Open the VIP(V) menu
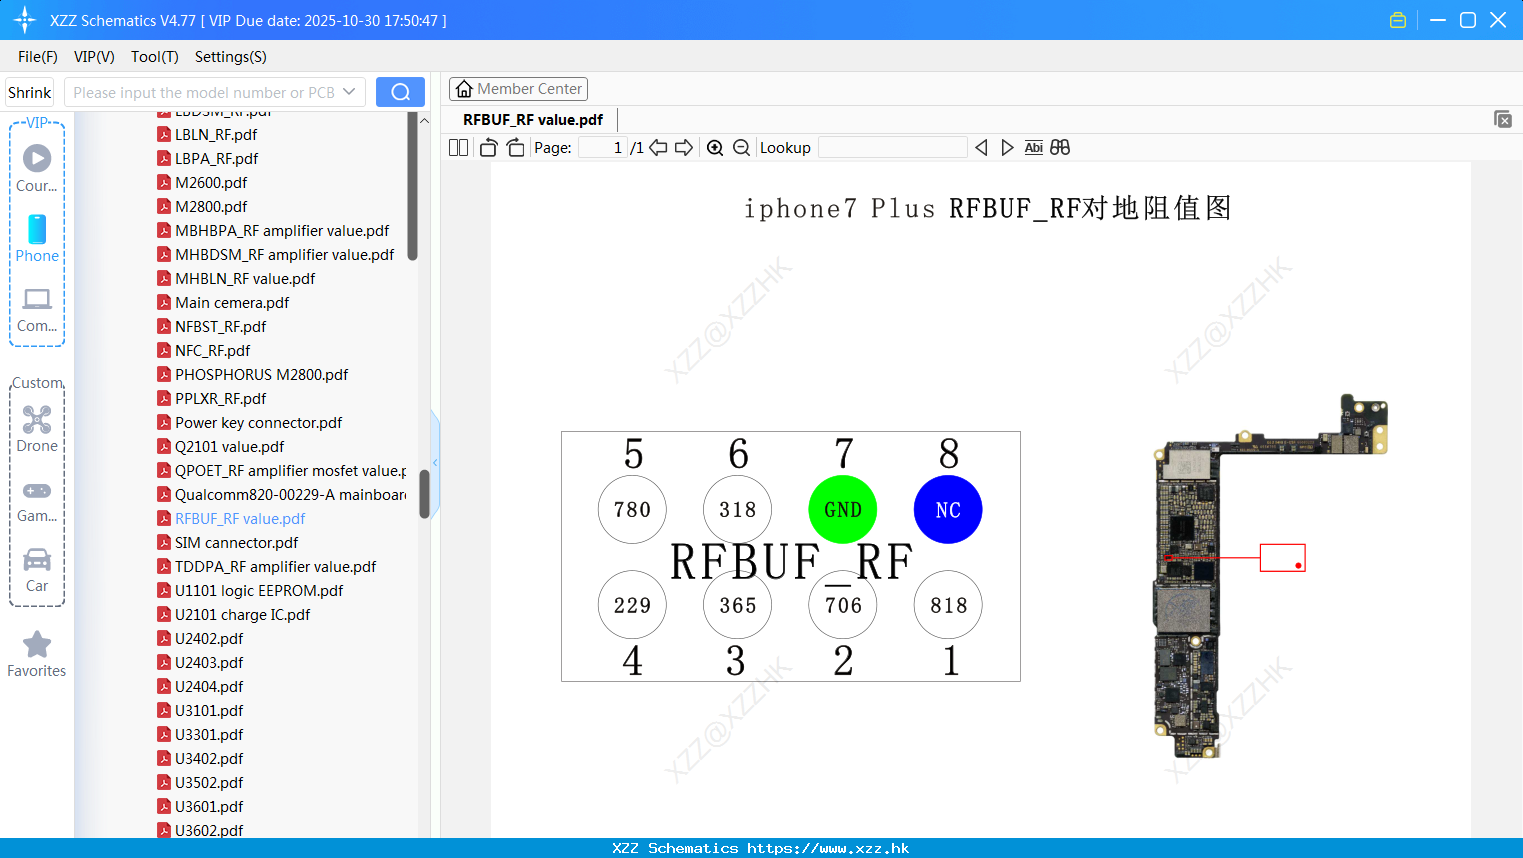Image resolution: width=1523 pixels, height=858 pixels. tap(94, 57)
